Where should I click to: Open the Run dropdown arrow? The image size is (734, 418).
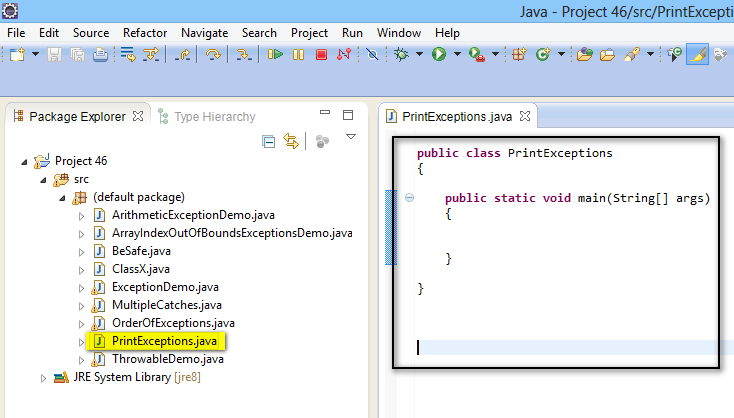click(457, 54)
